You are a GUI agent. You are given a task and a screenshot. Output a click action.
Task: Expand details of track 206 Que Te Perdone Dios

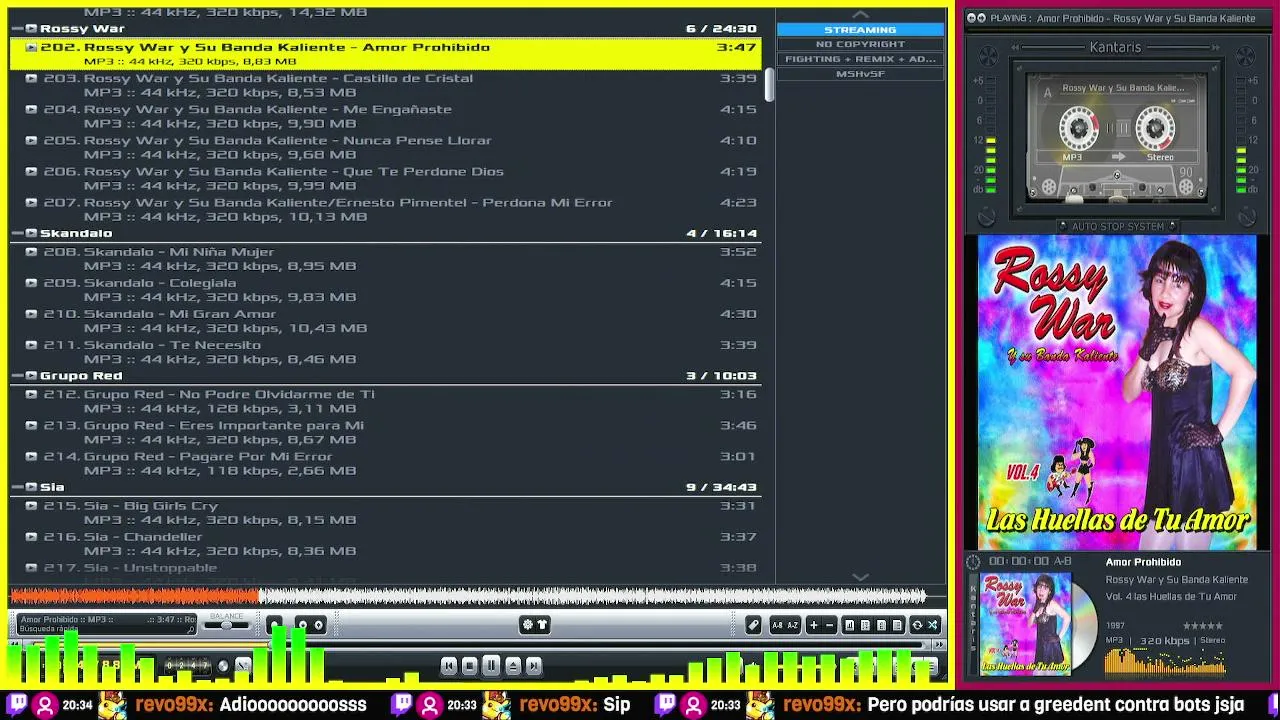32,172
